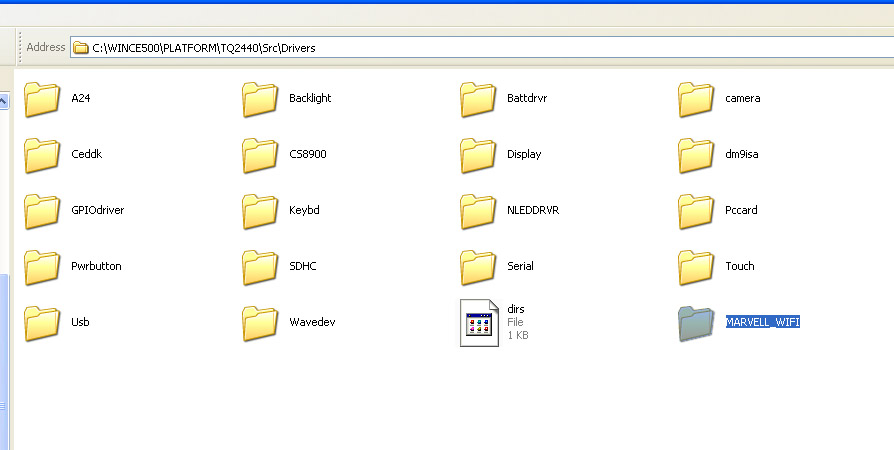Click the GPIOdriver folder name
This screenshot has height=450, width=894.
[97, 210]
